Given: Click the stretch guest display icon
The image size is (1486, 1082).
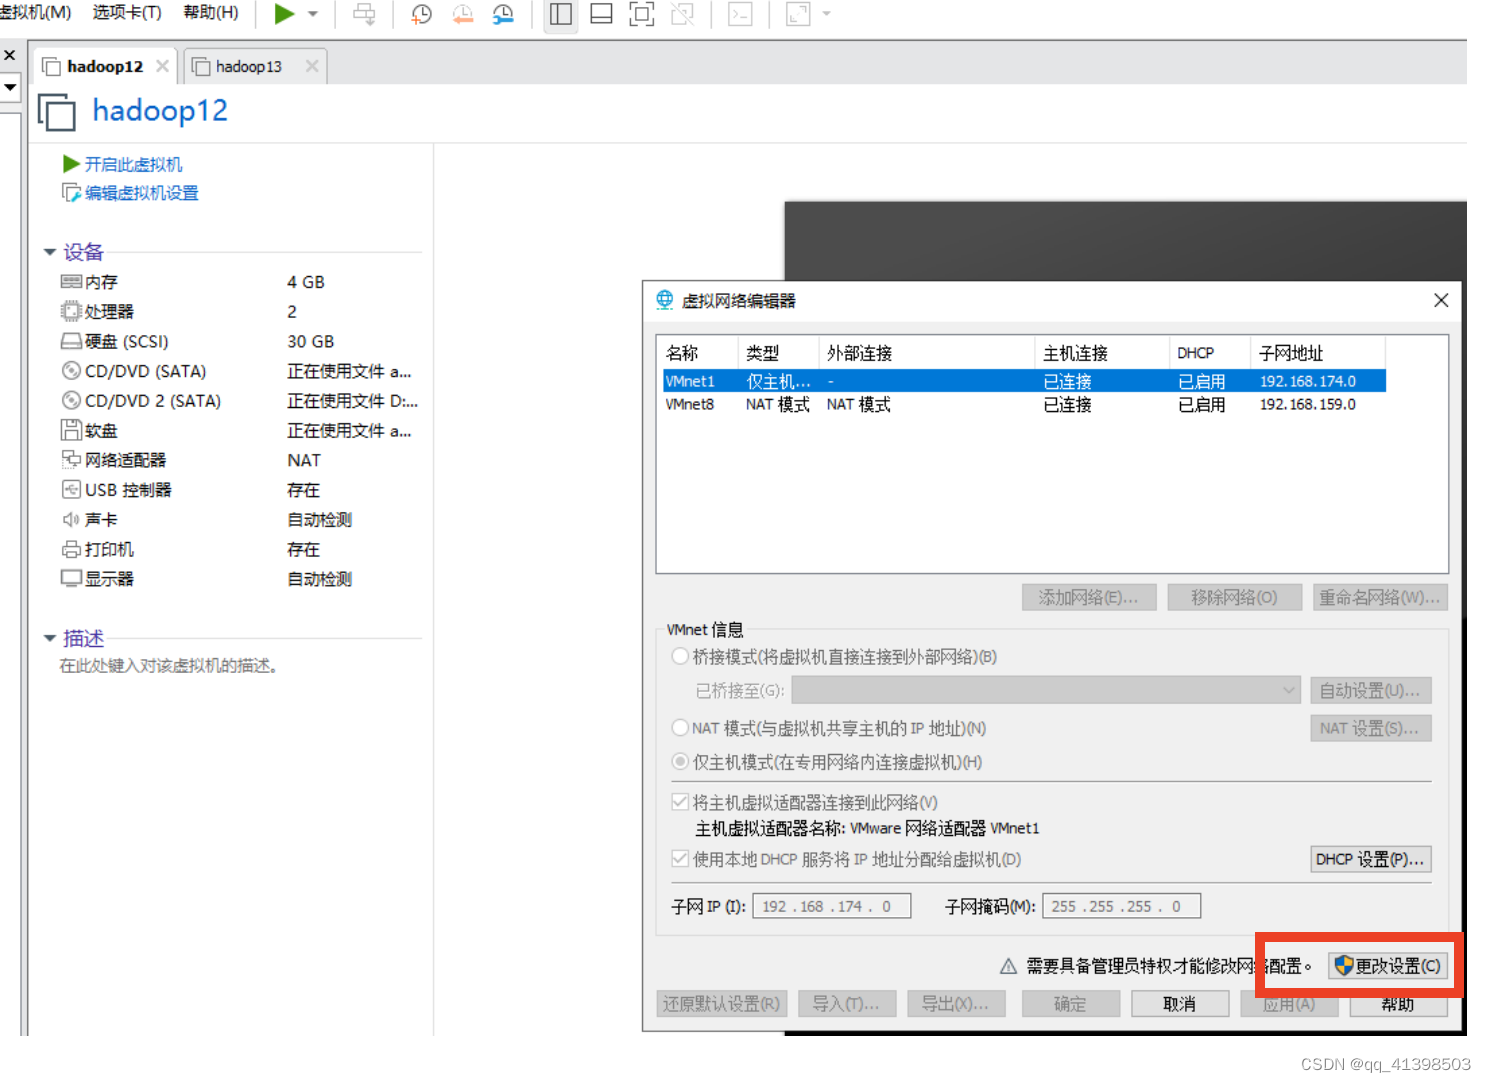Looking at the screenshot, I should point(798,14).
